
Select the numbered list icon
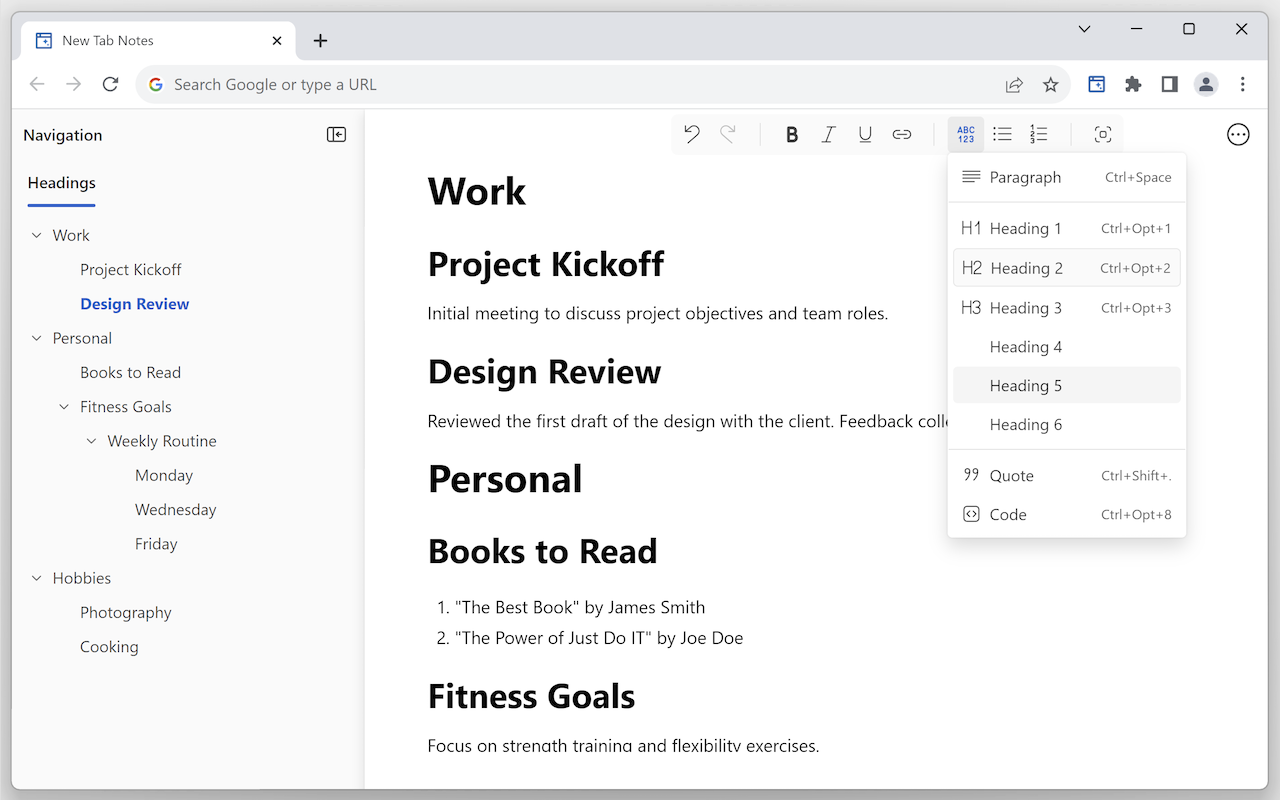pyautogui.click(x=1039, y=133)
